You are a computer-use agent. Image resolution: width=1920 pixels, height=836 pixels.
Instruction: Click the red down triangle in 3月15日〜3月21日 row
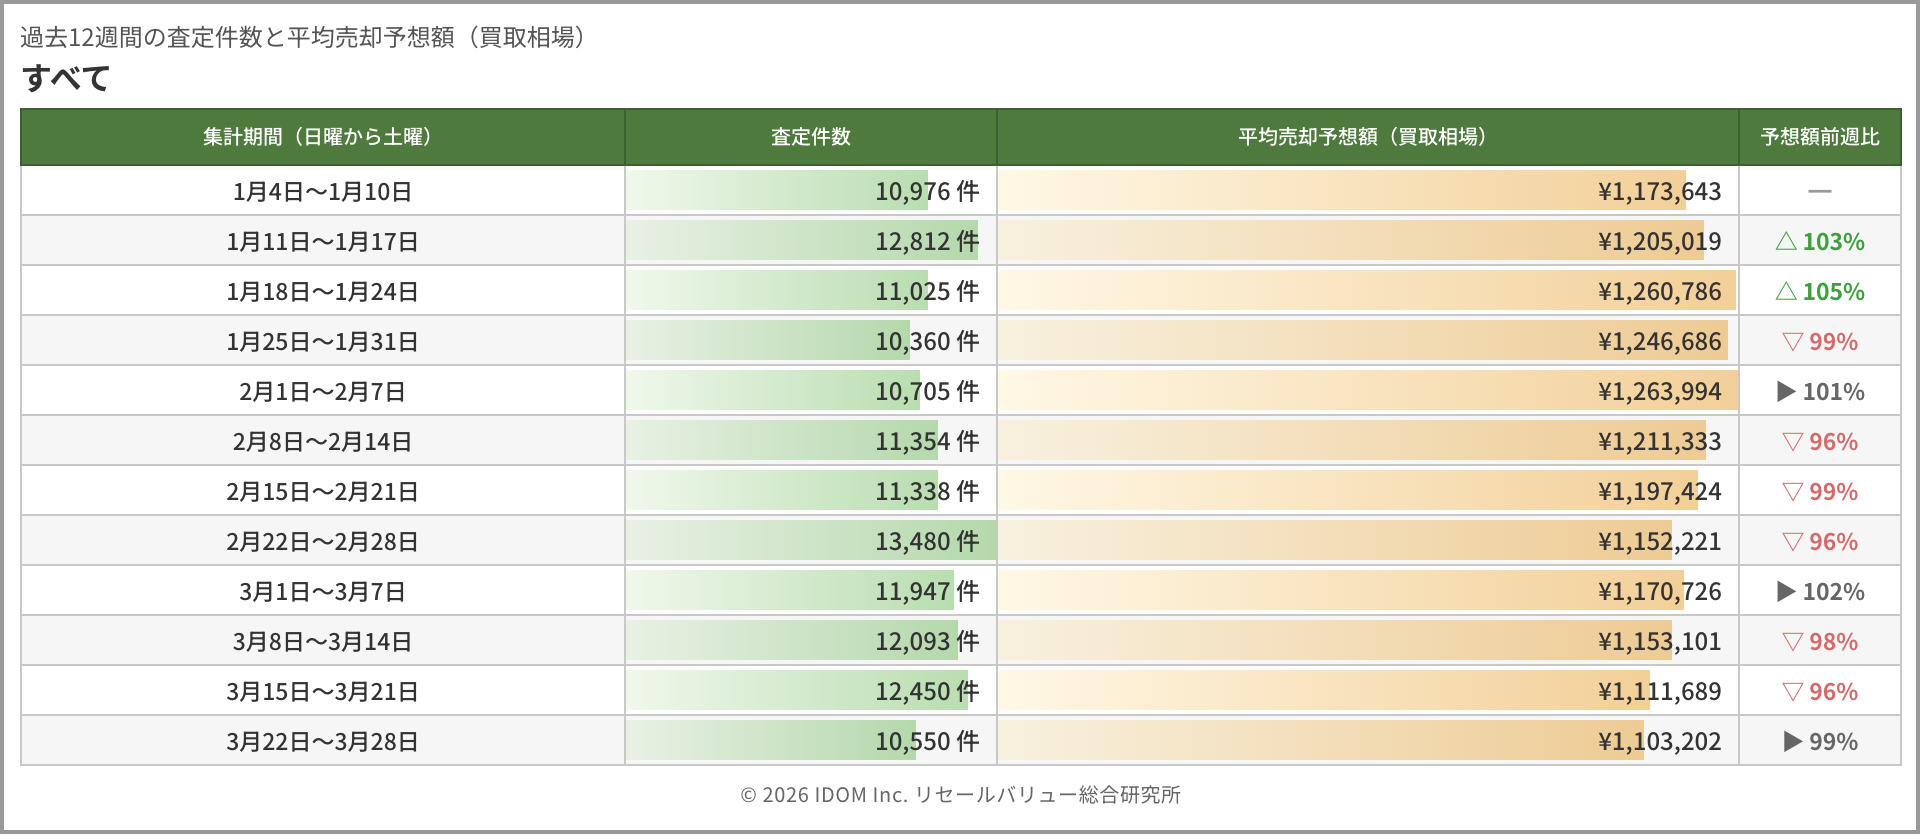tap(1792, 691)
